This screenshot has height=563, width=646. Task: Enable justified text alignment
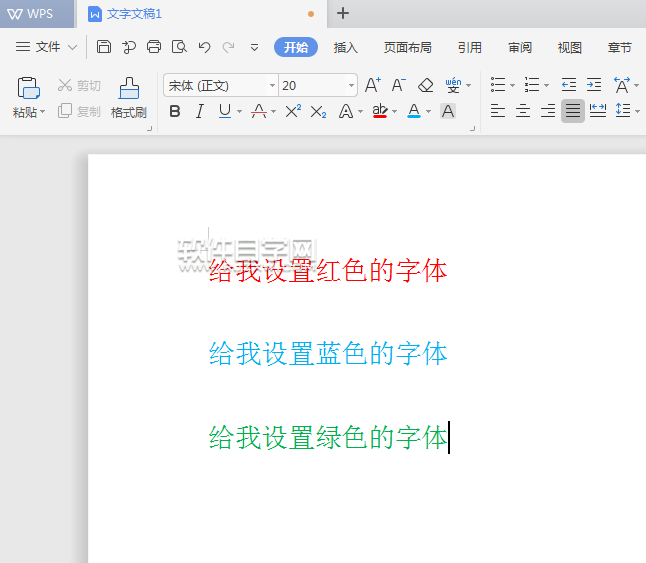tap(573, 111)
